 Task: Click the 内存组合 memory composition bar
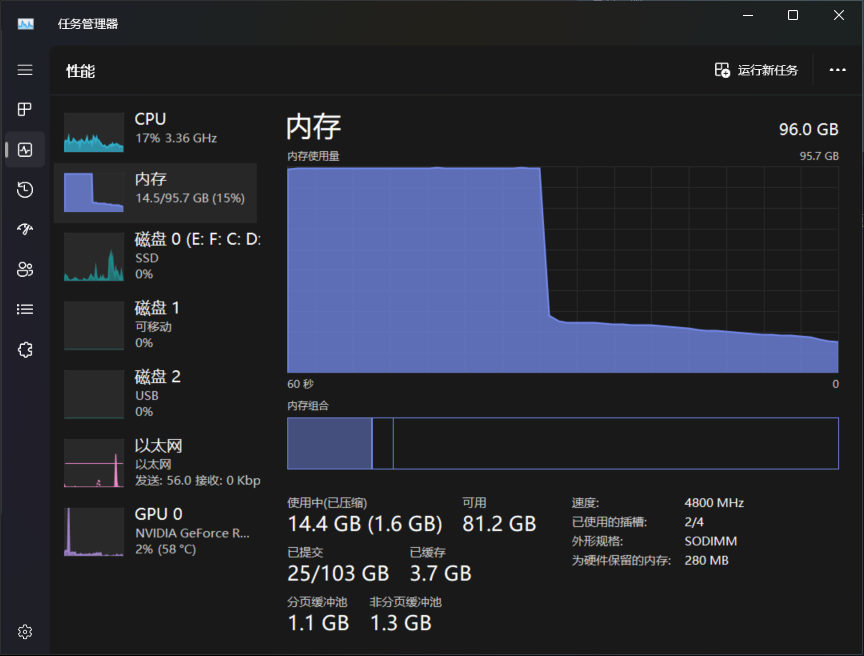(x=562, y=443)
